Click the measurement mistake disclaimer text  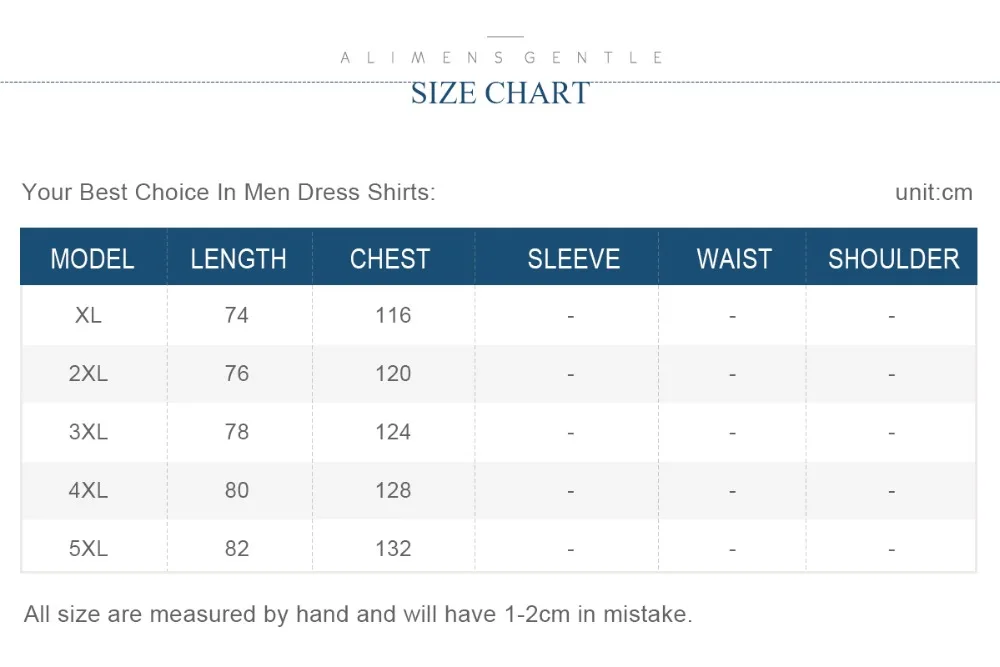(x=358, y=614)
